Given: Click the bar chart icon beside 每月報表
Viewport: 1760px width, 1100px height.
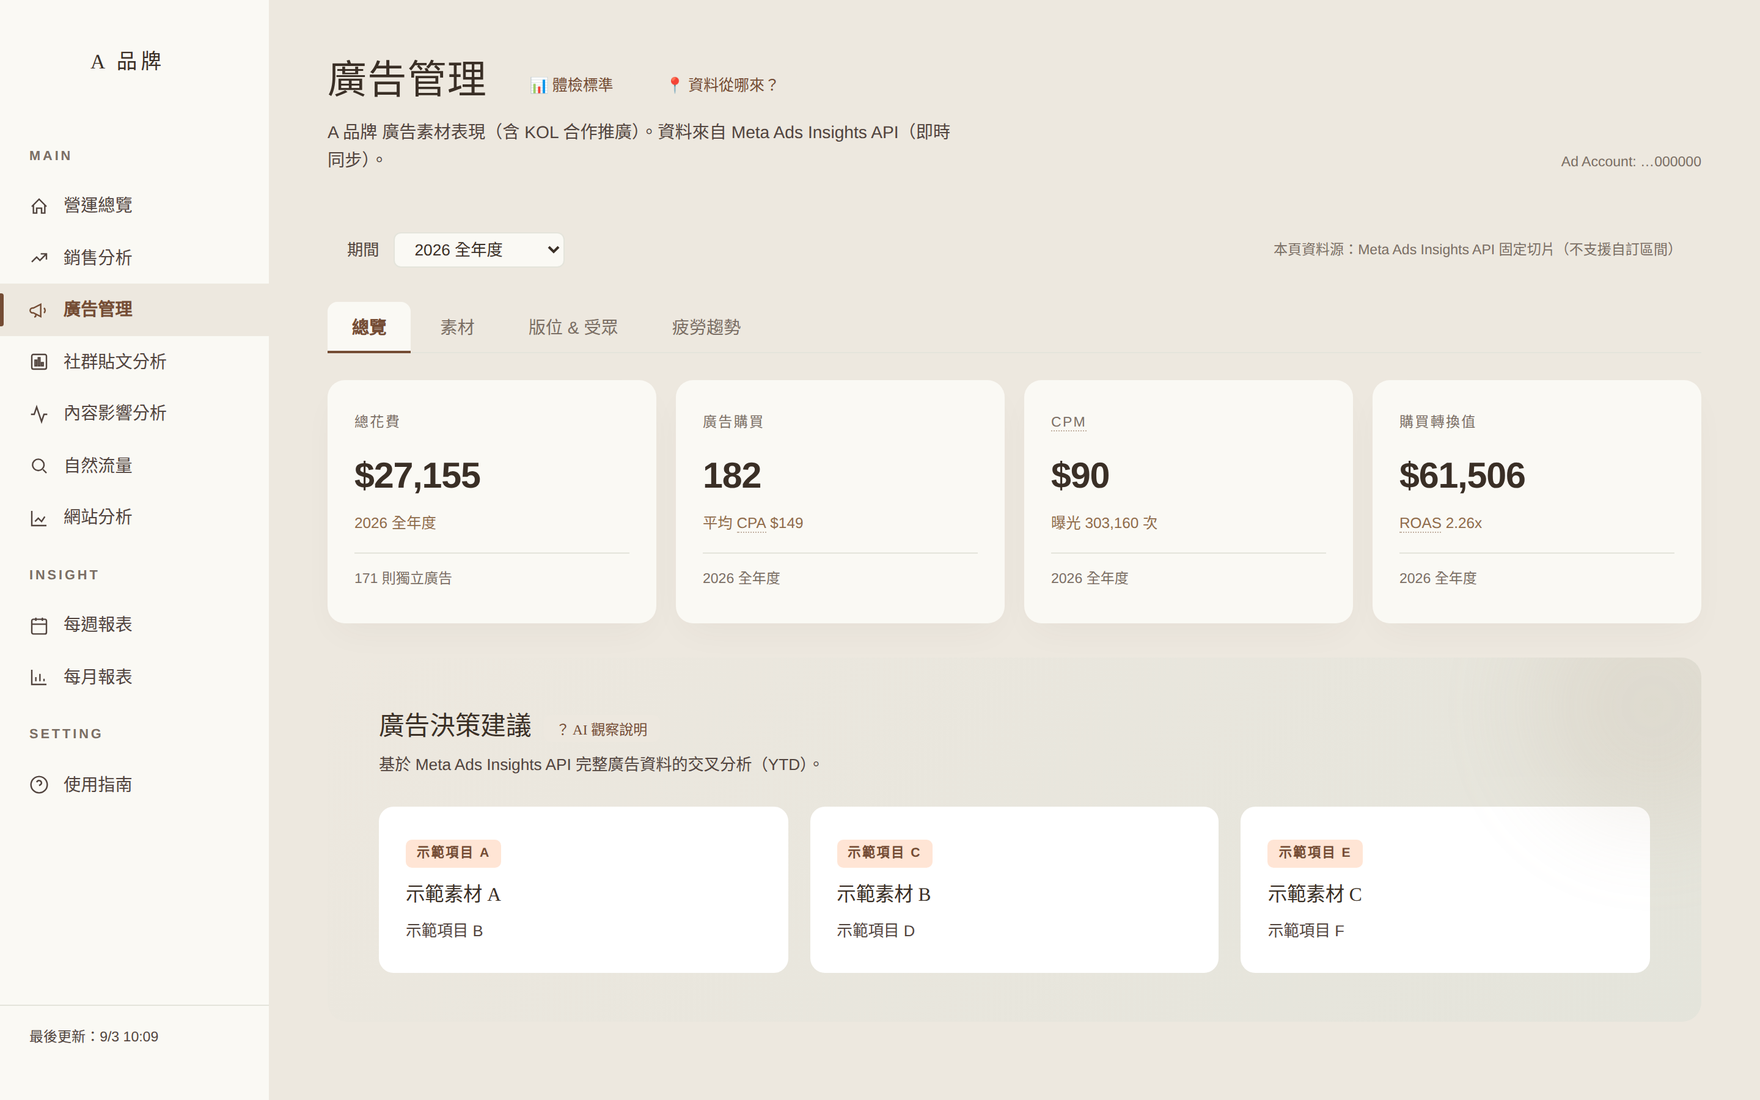Looking at the screenshot, I should [x=39, y=677].
